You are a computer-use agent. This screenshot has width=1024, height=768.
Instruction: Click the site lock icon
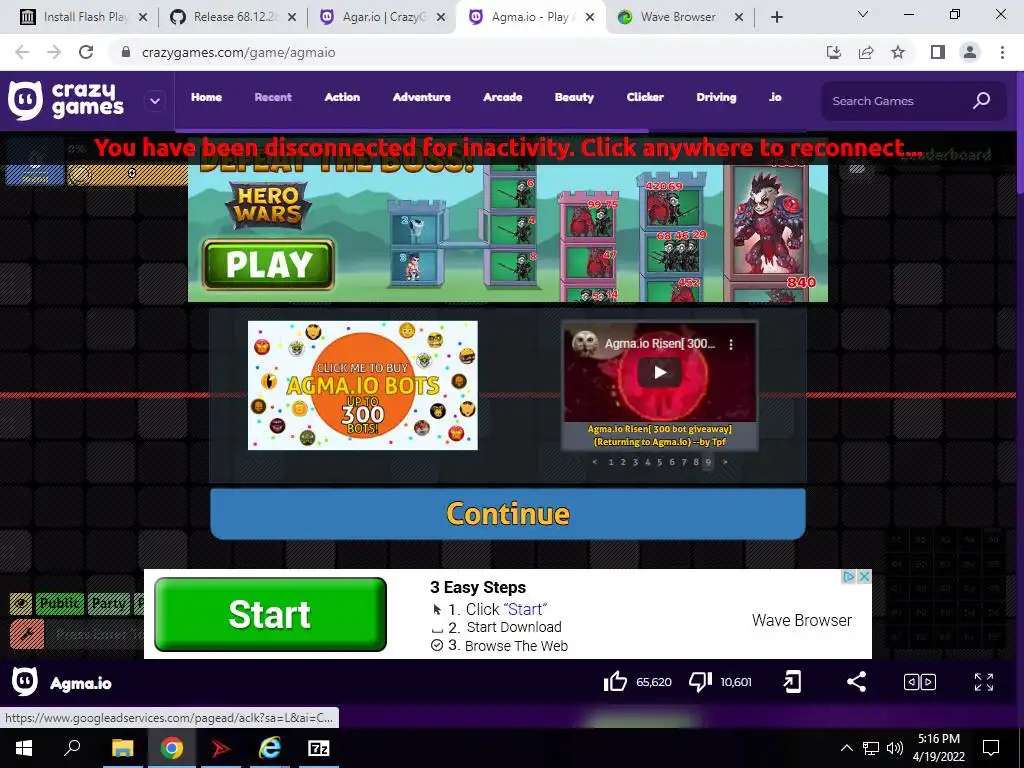[x=126, y=52]
